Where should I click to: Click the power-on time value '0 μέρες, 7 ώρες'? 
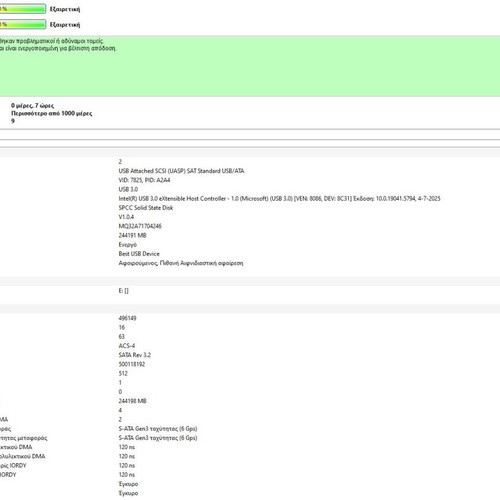(x=32, y=106)
